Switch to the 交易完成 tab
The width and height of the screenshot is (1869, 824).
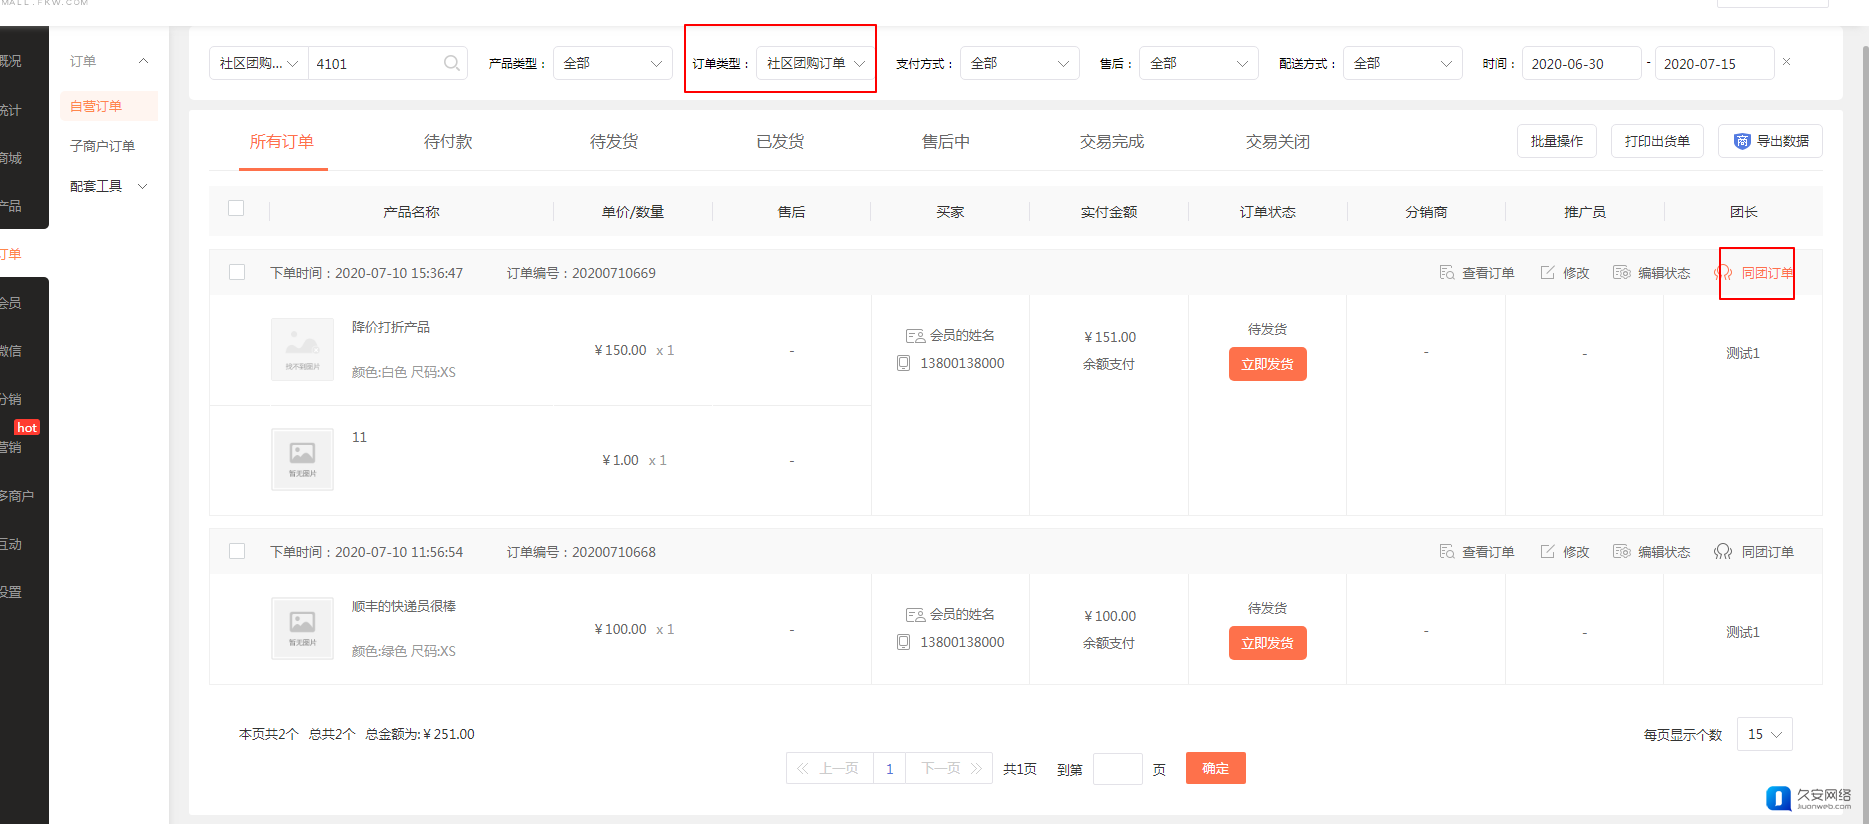tap(1112, 142)
